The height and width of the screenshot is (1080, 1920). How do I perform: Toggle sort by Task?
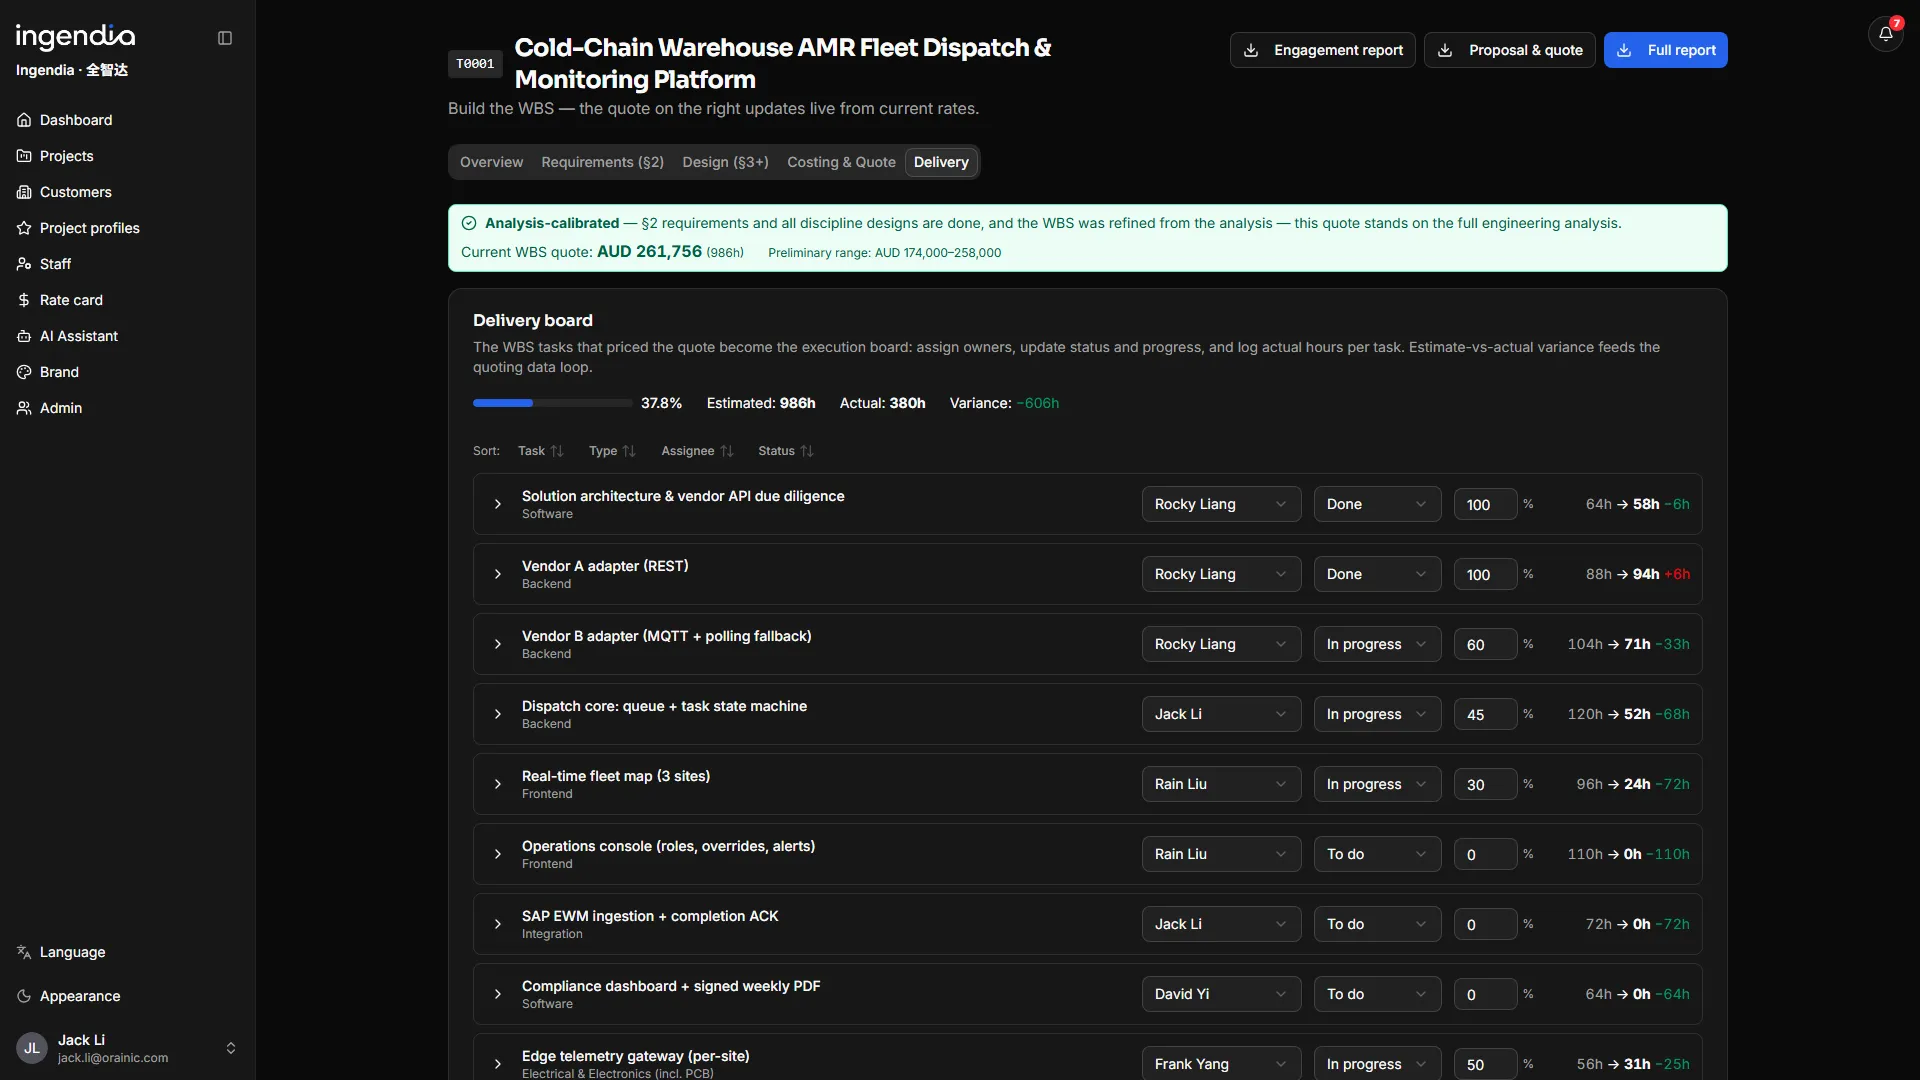(541, 451)
